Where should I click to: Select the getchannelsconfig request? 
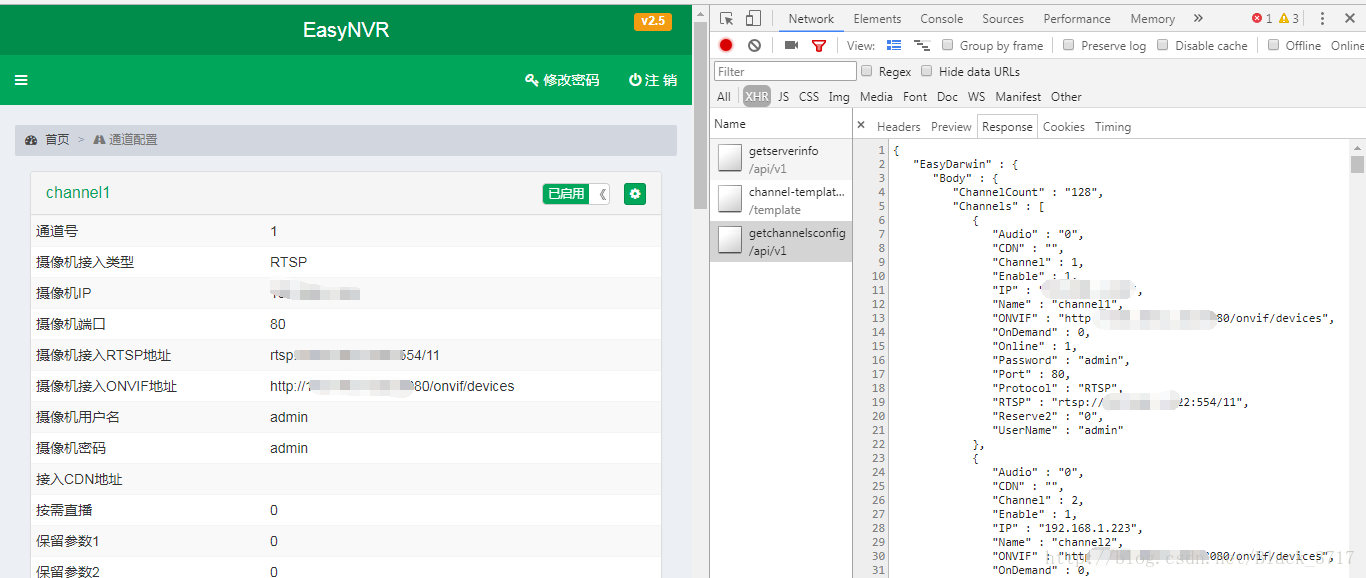(x=781, y=241)
